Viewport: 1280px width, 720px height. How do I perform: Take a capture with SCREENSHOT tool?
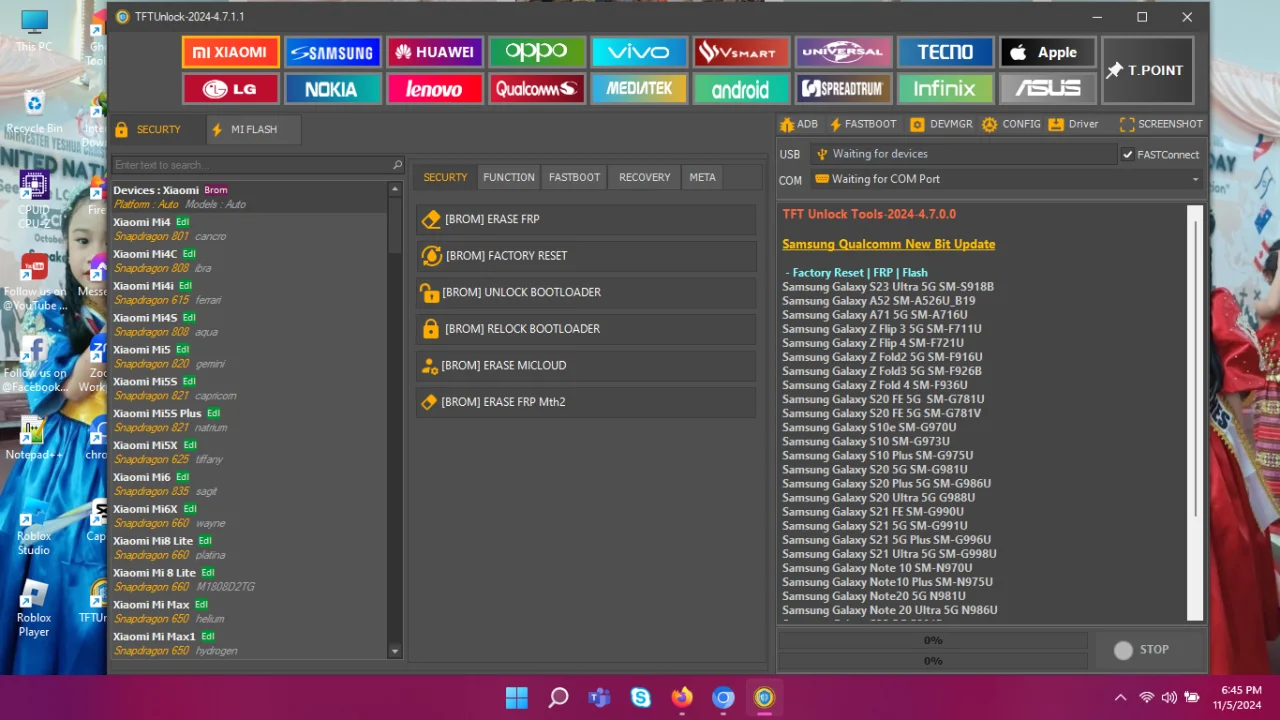[1161, 124]
